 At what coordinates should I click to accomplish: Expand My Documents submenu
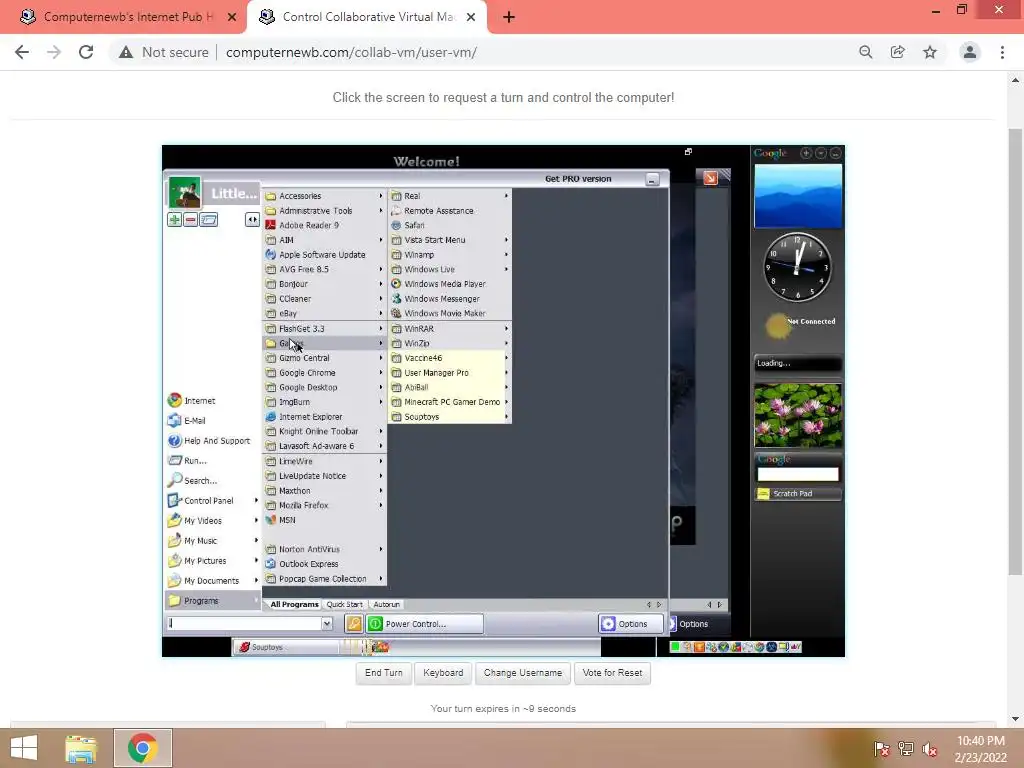(212, 581)
